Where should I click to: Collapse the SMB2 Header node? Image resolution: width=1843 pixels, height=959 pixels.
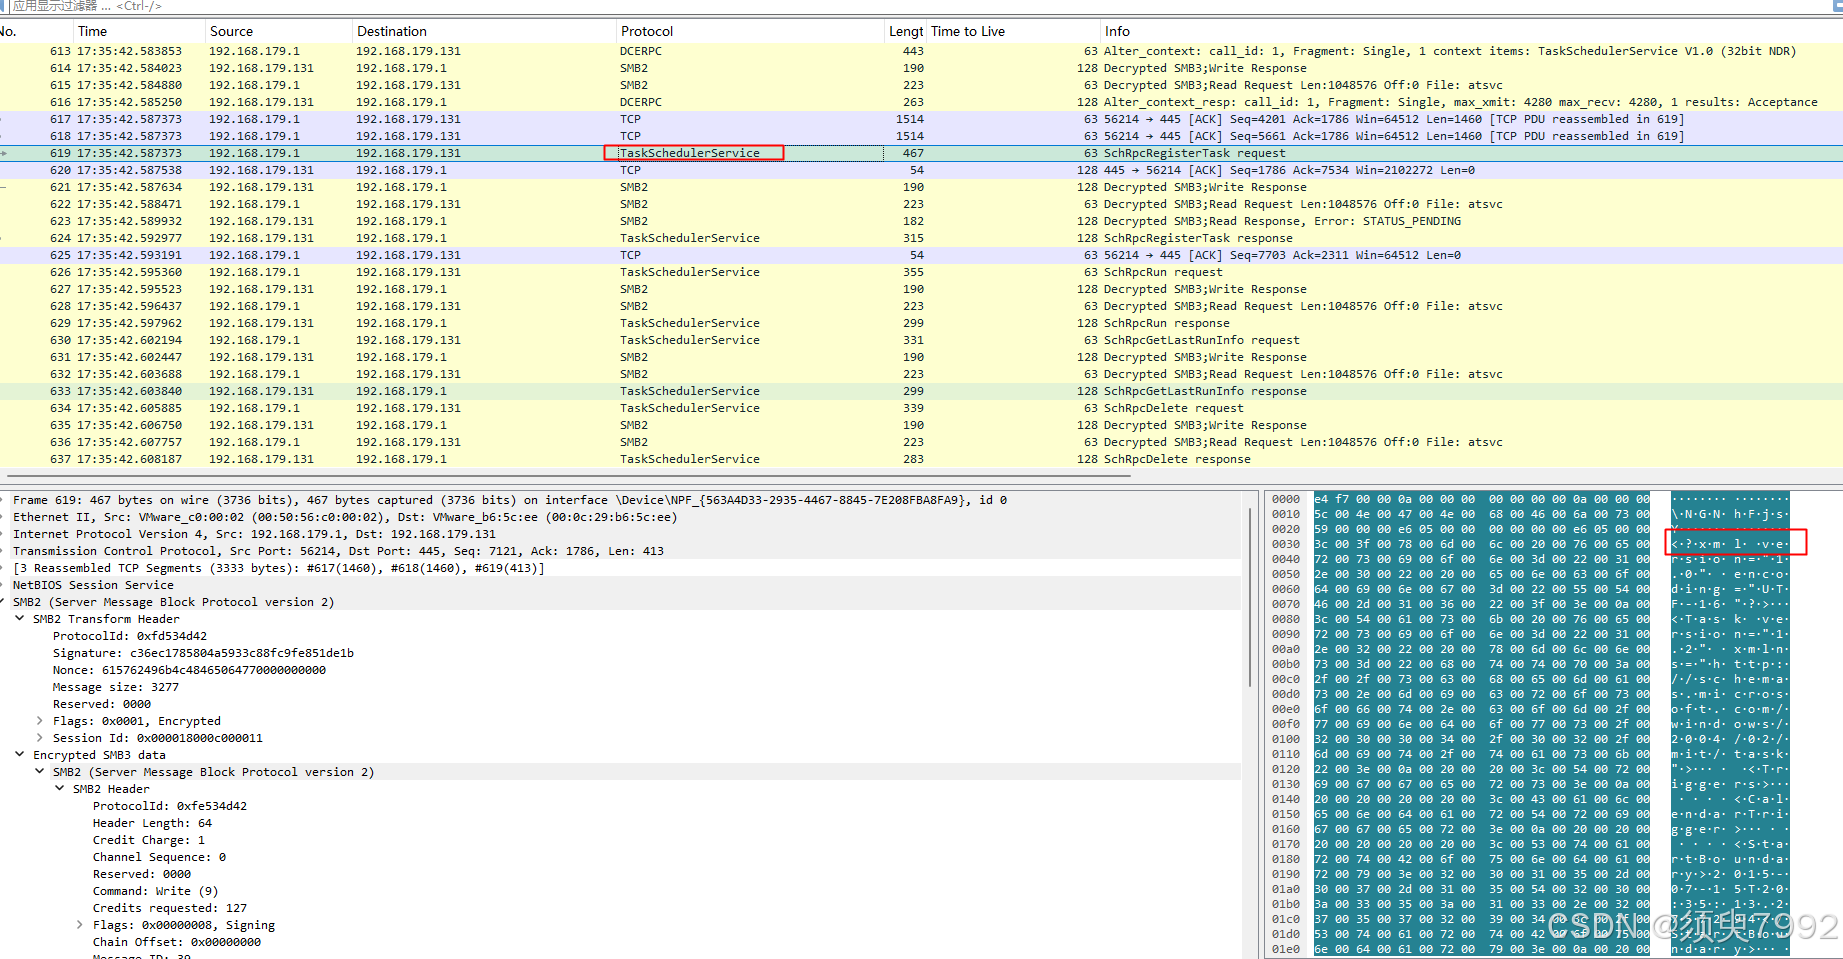tap(60, 789)
